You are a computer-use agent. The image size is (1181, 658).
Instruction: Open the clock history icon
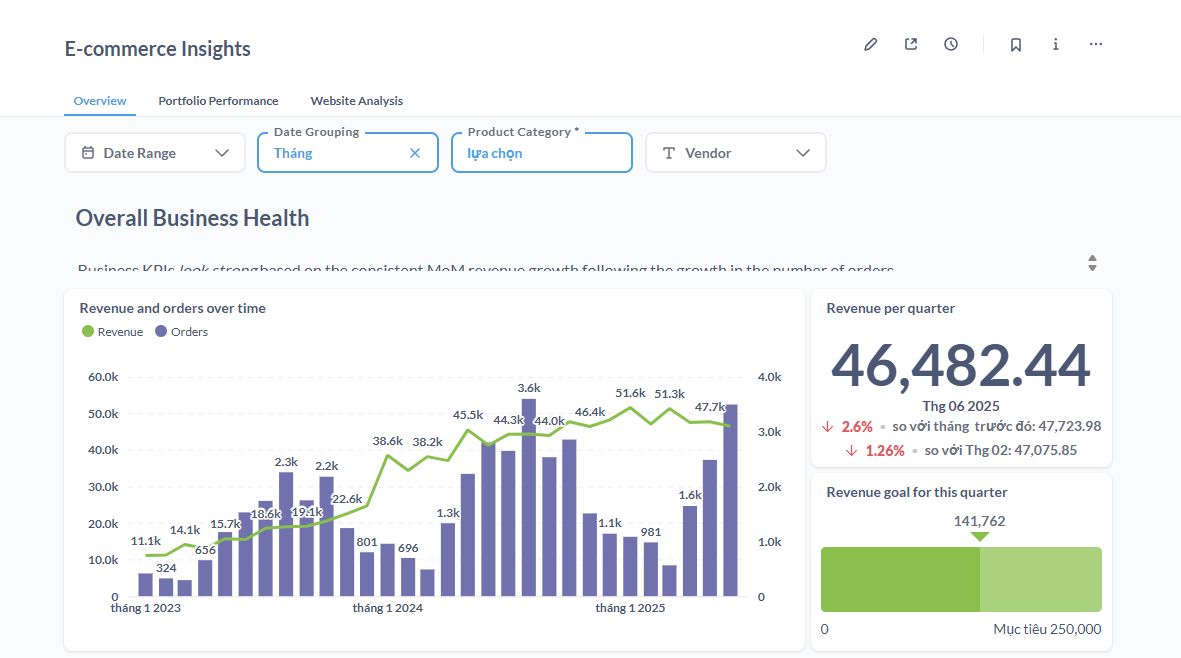coord(951,45)
